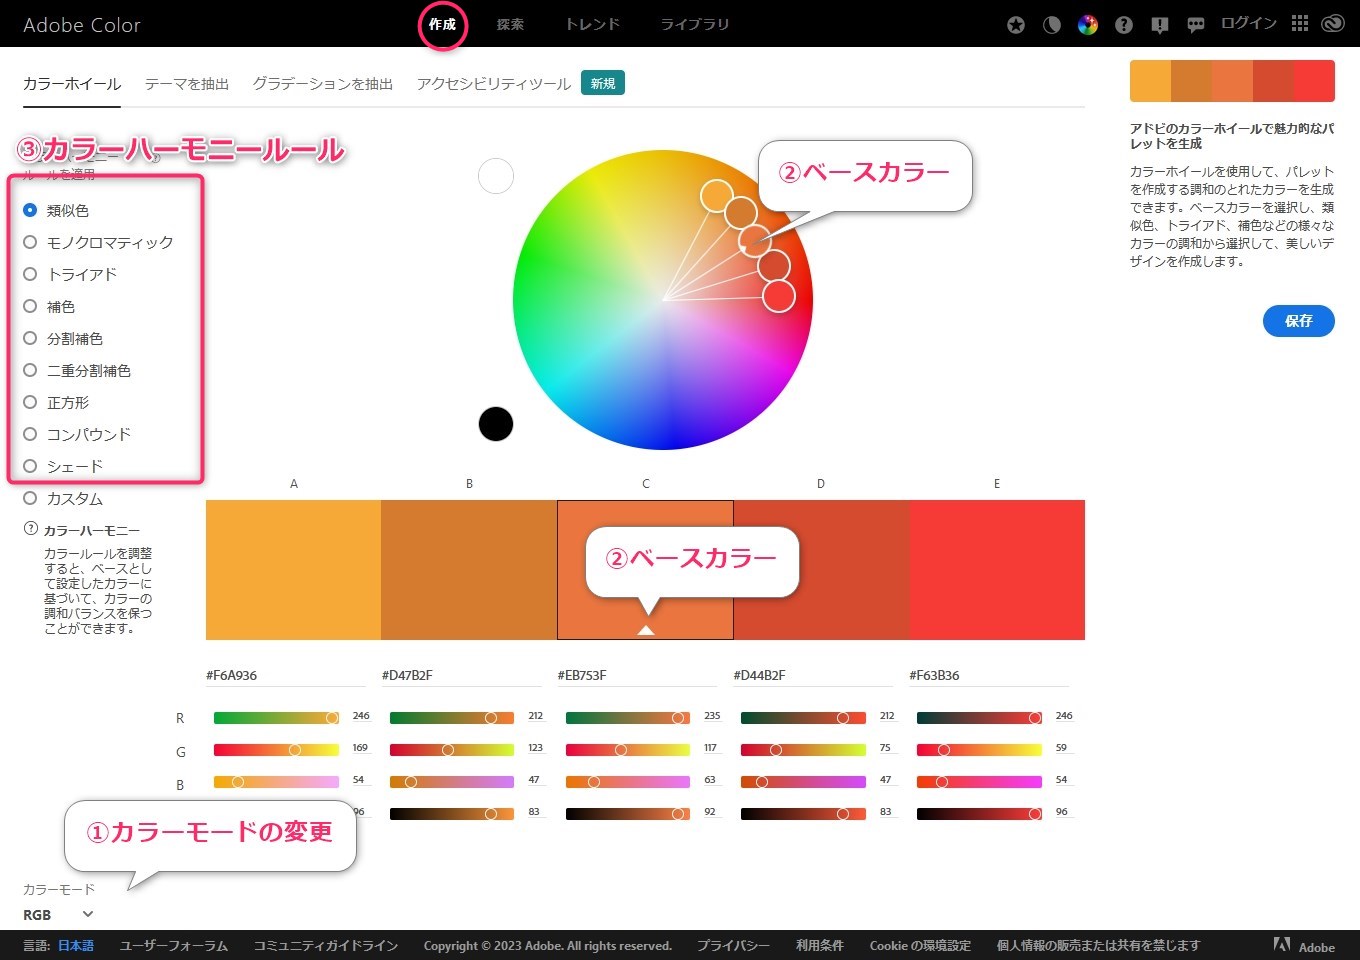Edit the #F6A936 hex field
1360x960 pixels.
coord(286,676)
